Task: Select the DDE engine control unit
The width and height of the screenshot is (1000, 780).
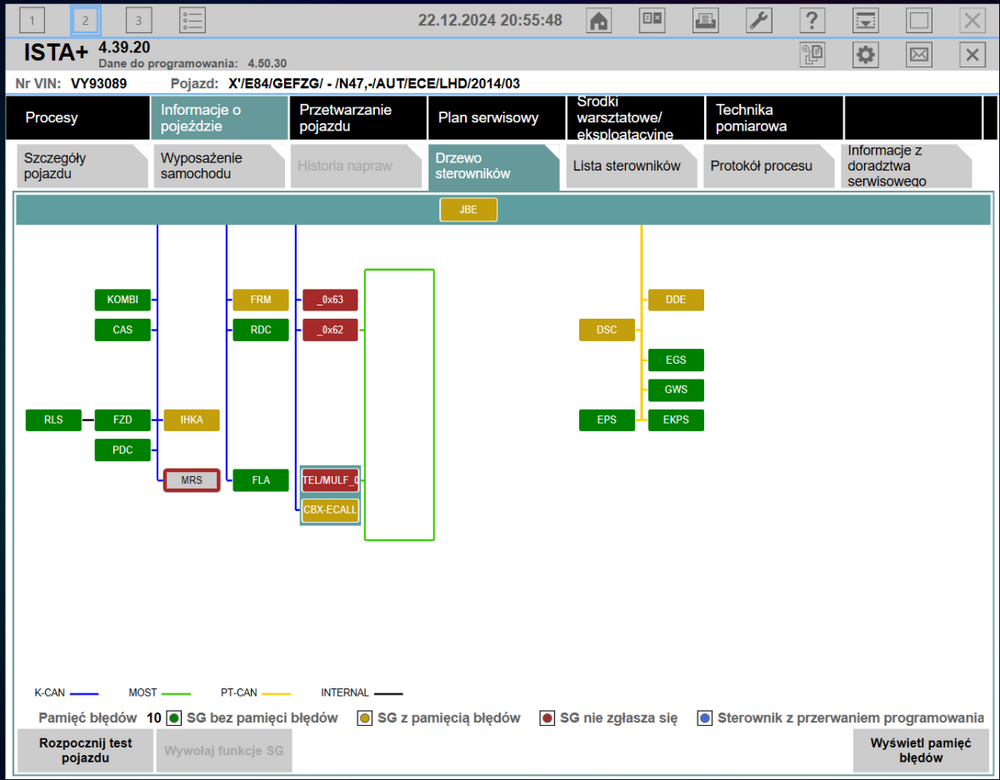Action: (675, 300)
